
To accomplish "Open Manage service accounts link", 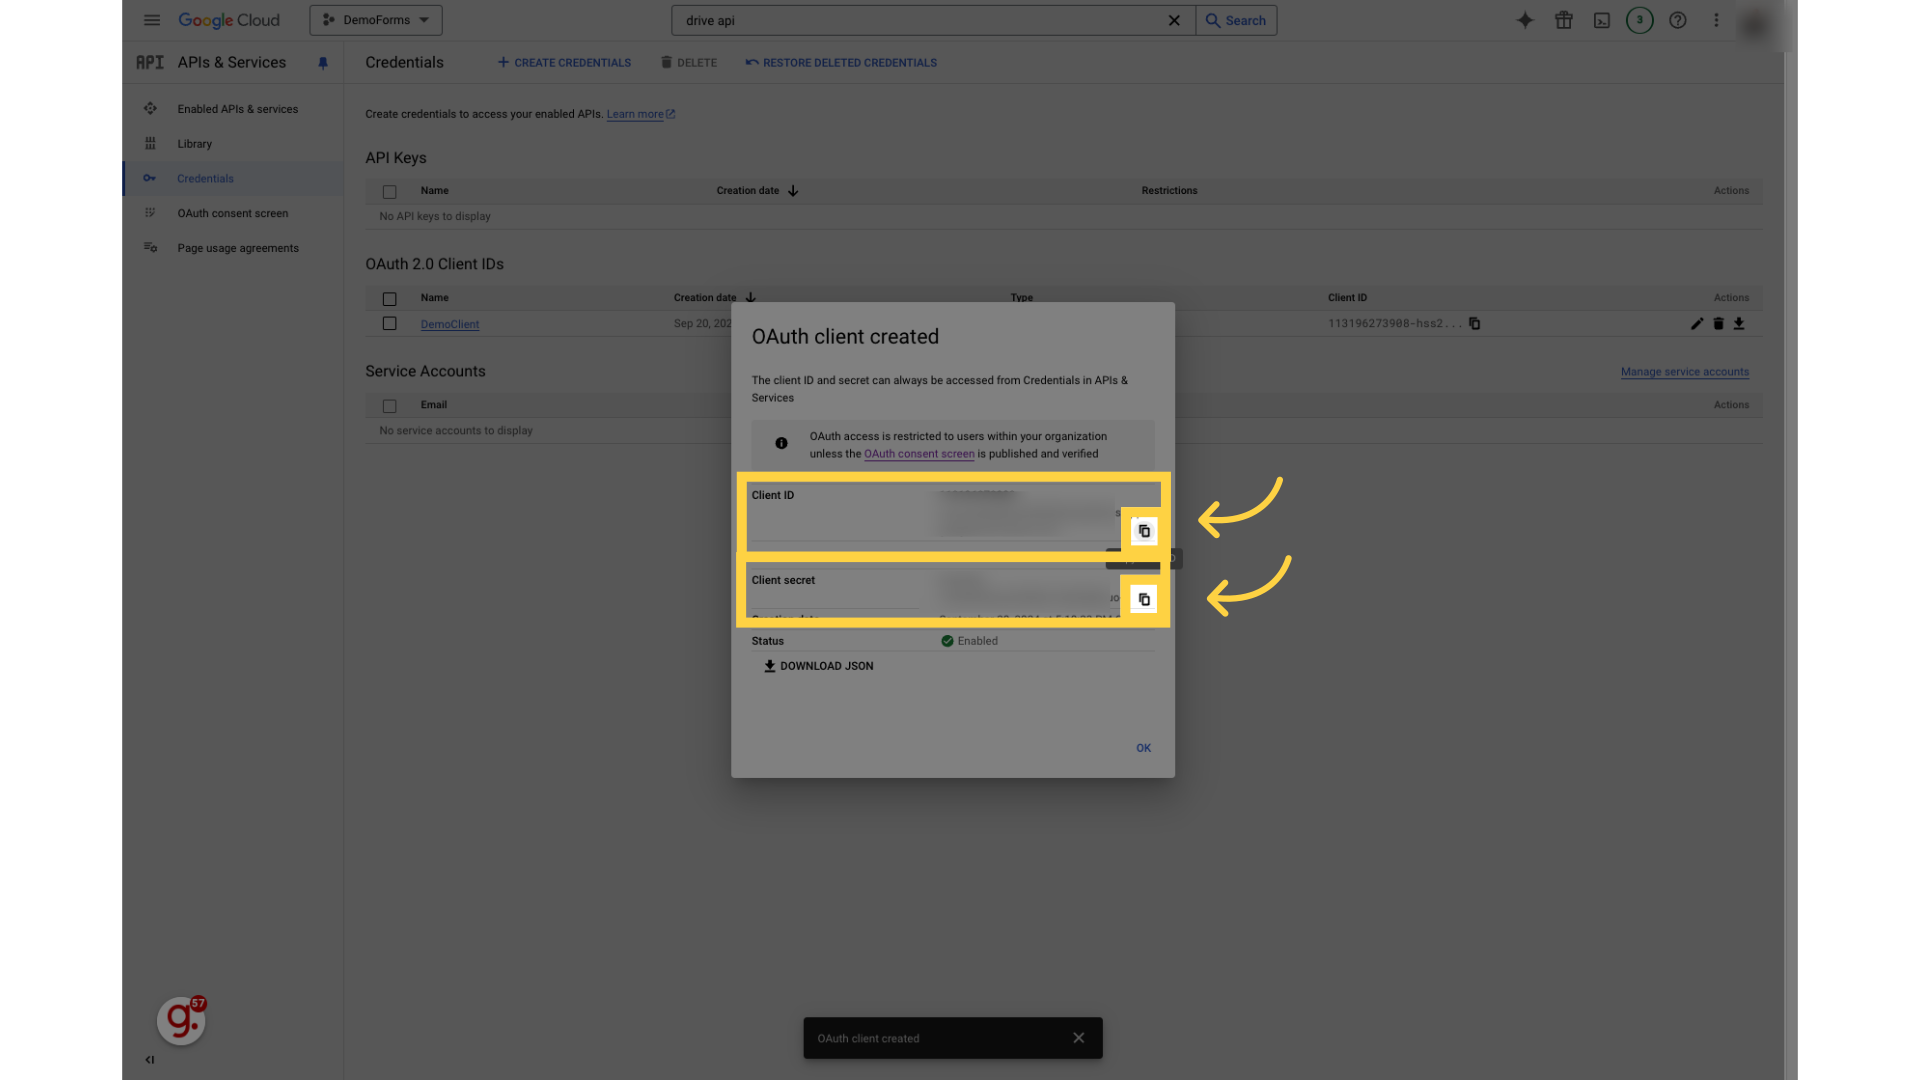I will (1685, 372).
